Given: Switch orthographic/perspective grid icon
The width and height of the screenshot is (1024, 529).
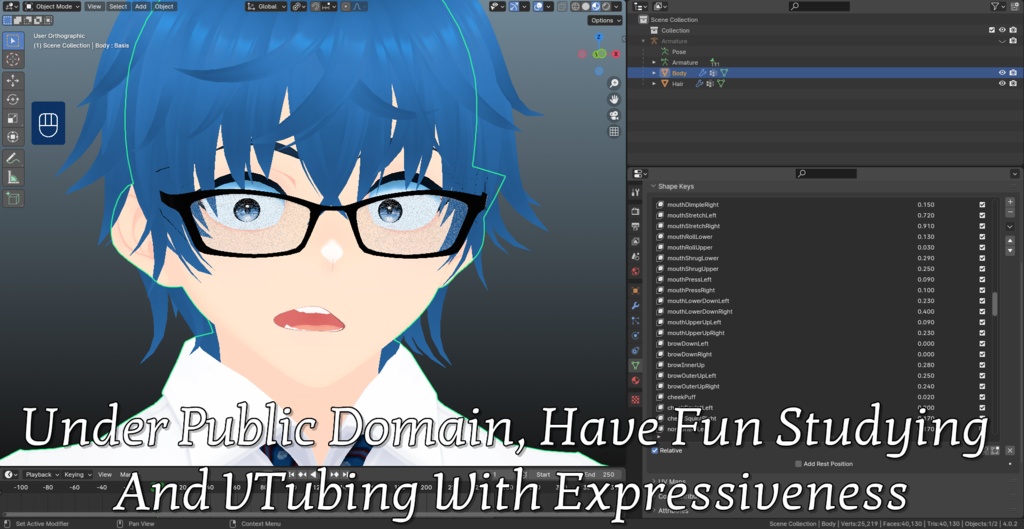Looking at the screenshot, I should tap(614, 132).
